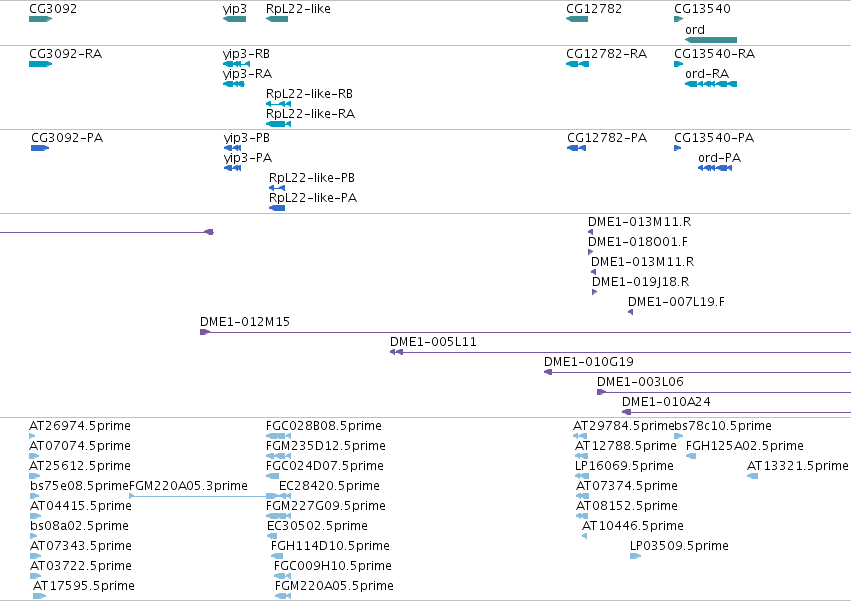Open the DME1-010G19 BAC clone

pyautogui.click(x=697, y=373)
